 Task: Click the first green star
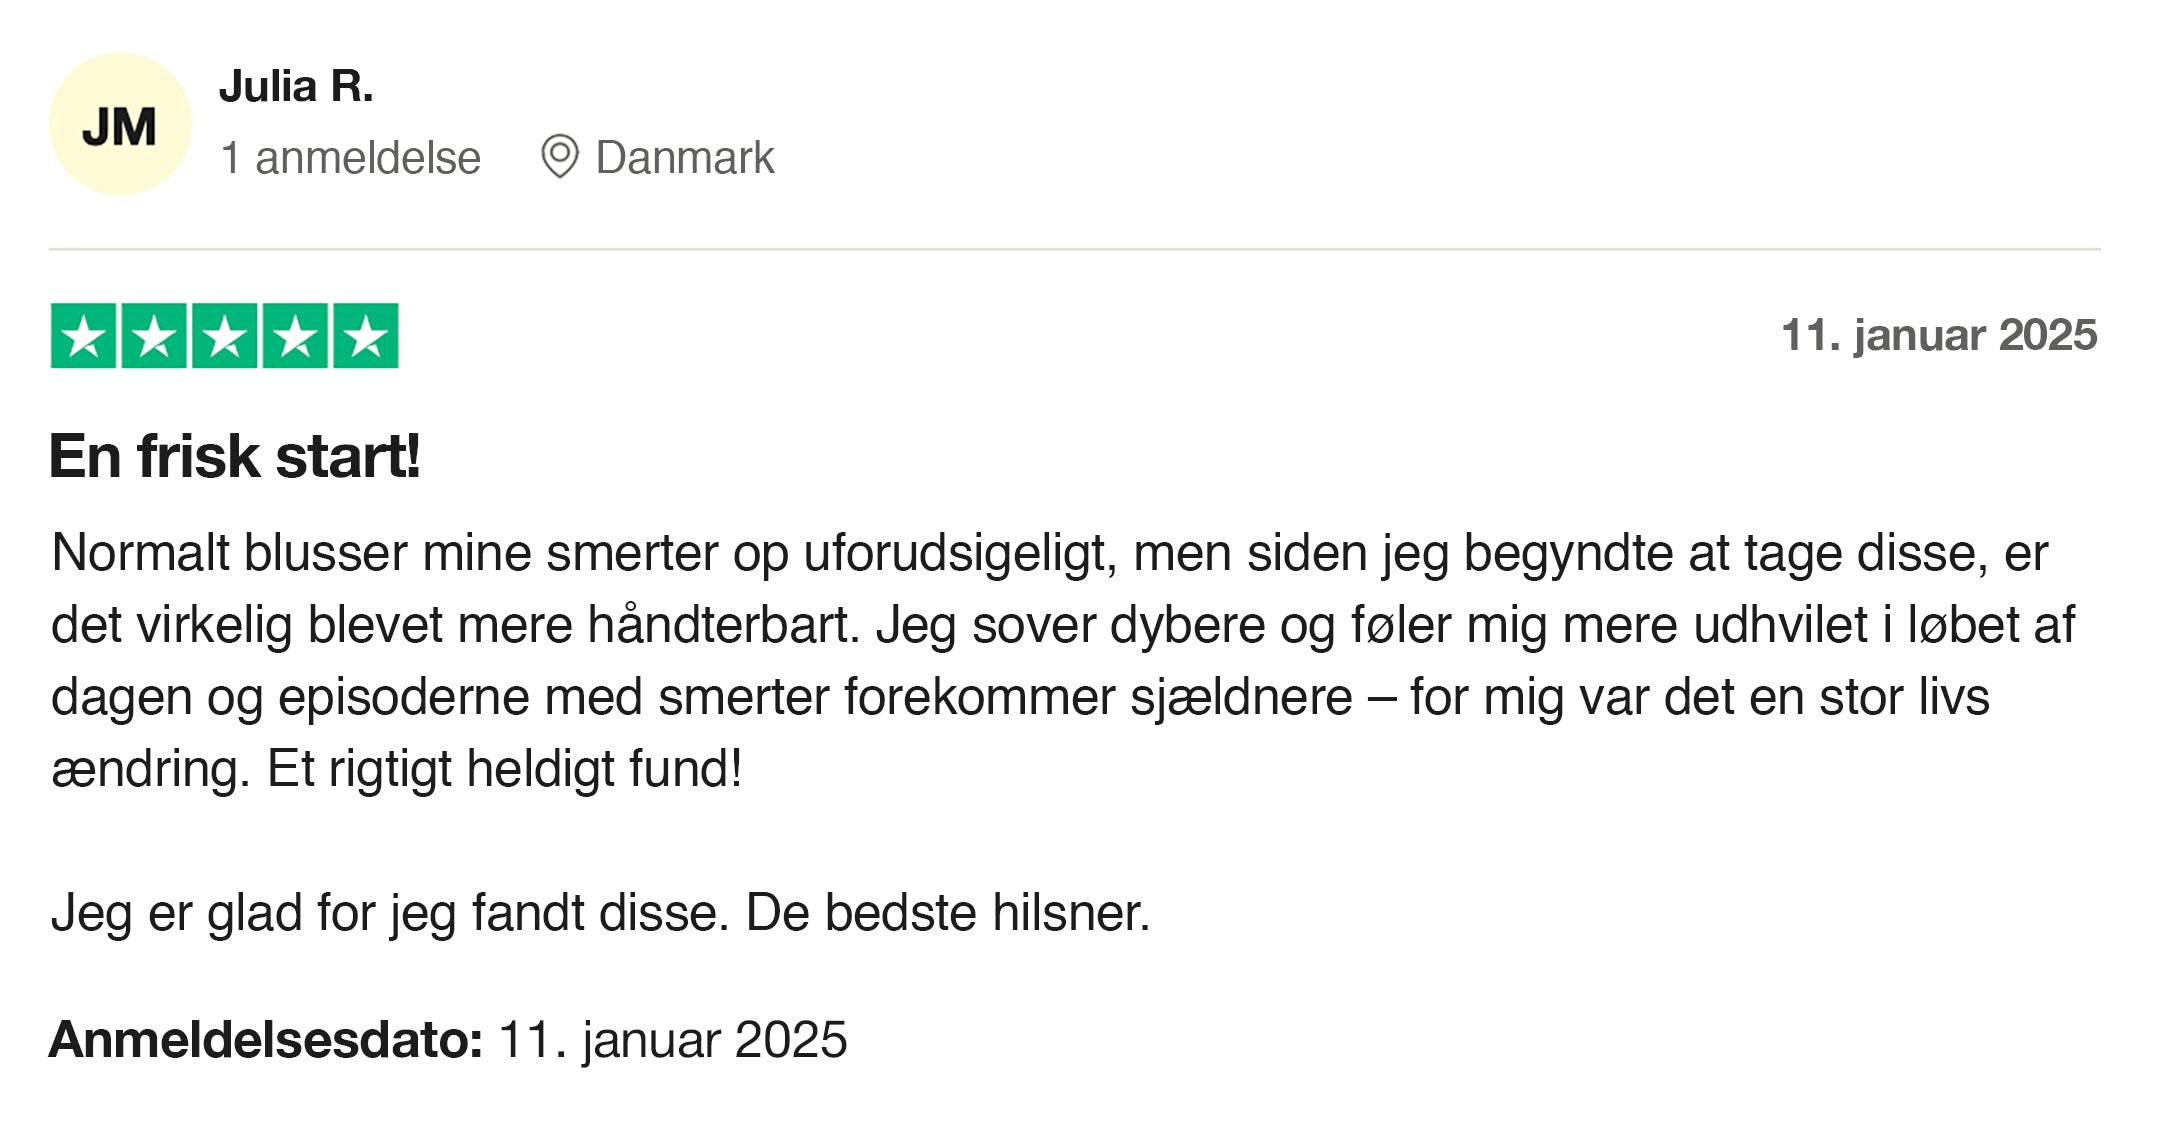[x=83, y=336]
